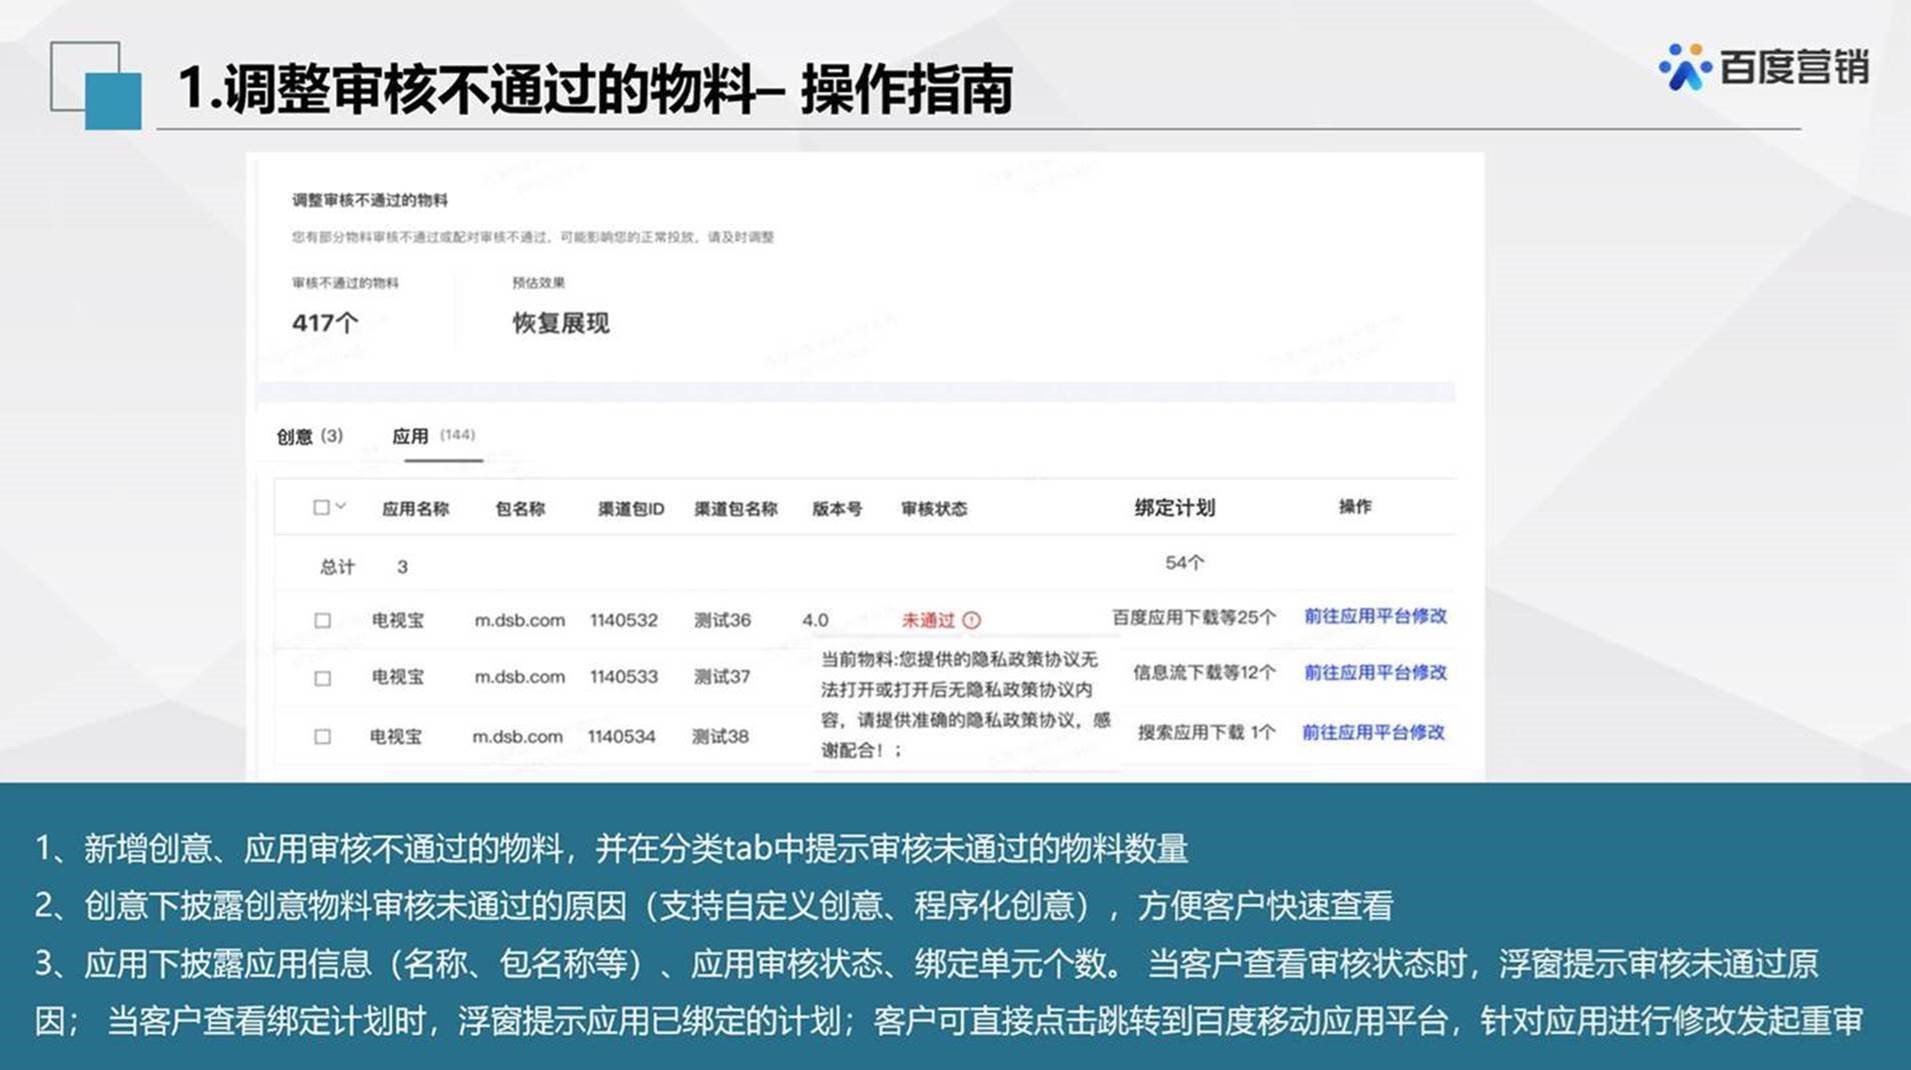The width and height of the screenshot is (1911, 1070).
Task: Expand the dropdown arrow beside header checkbox
Action: (x=341, y=507)
